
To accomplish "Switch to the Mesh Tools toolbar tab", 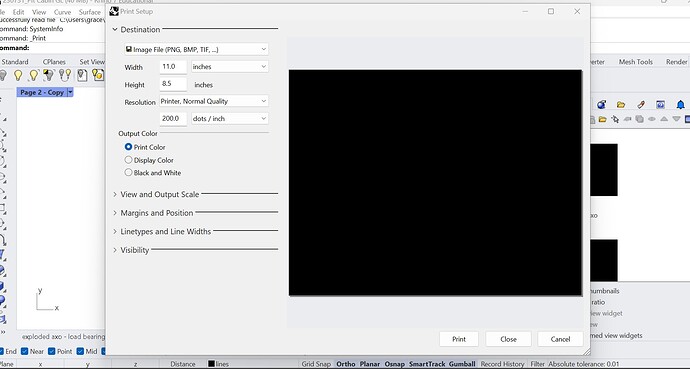I will pyautogui.click(x=635, y=62).
